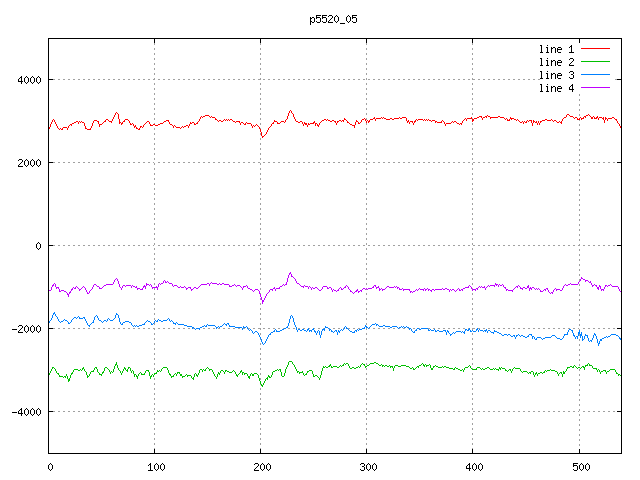Click the red line 1 legend sample
Screen dimensions: 640x480
595,49
